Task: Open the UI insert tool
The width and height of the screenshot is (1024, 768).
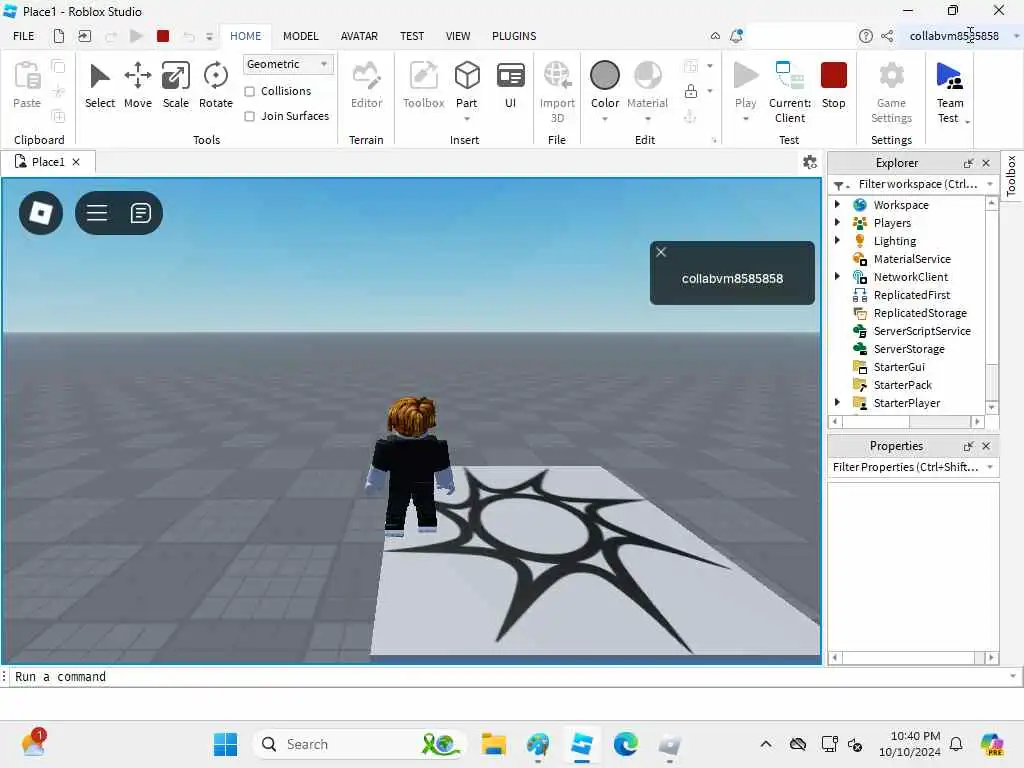Action: pyautogui.click(x=510, y=85)
